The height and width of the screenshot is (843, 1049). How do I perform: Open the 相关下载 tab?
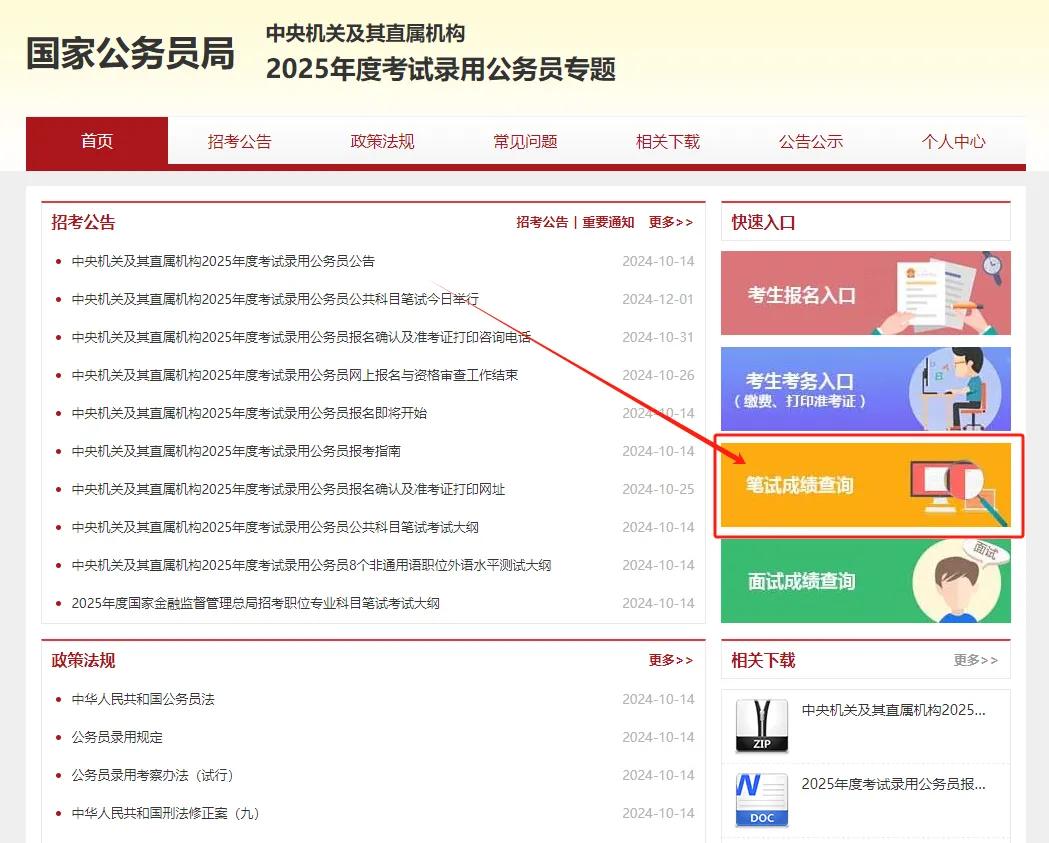point(667,142)
